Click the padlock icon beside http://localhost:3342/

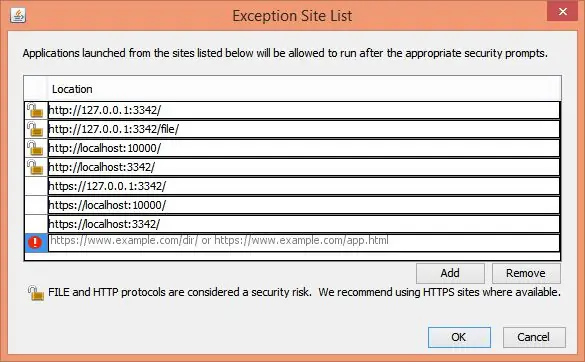coord(35,168)
